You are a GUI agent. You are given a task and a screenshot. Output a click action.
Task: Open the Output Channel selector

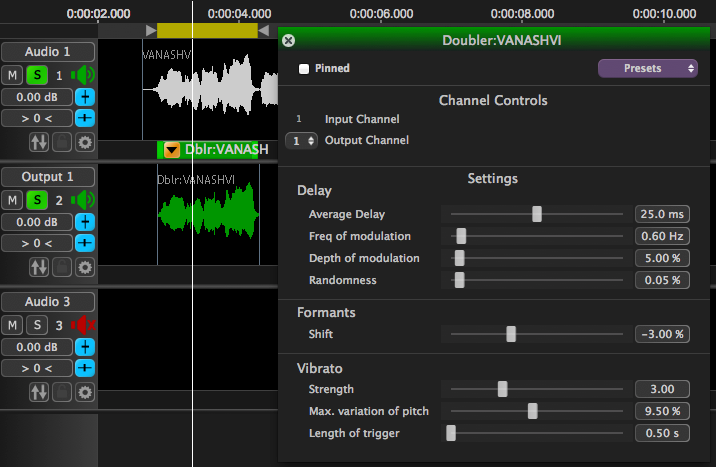pyautogui.click(x=301, y=141)
